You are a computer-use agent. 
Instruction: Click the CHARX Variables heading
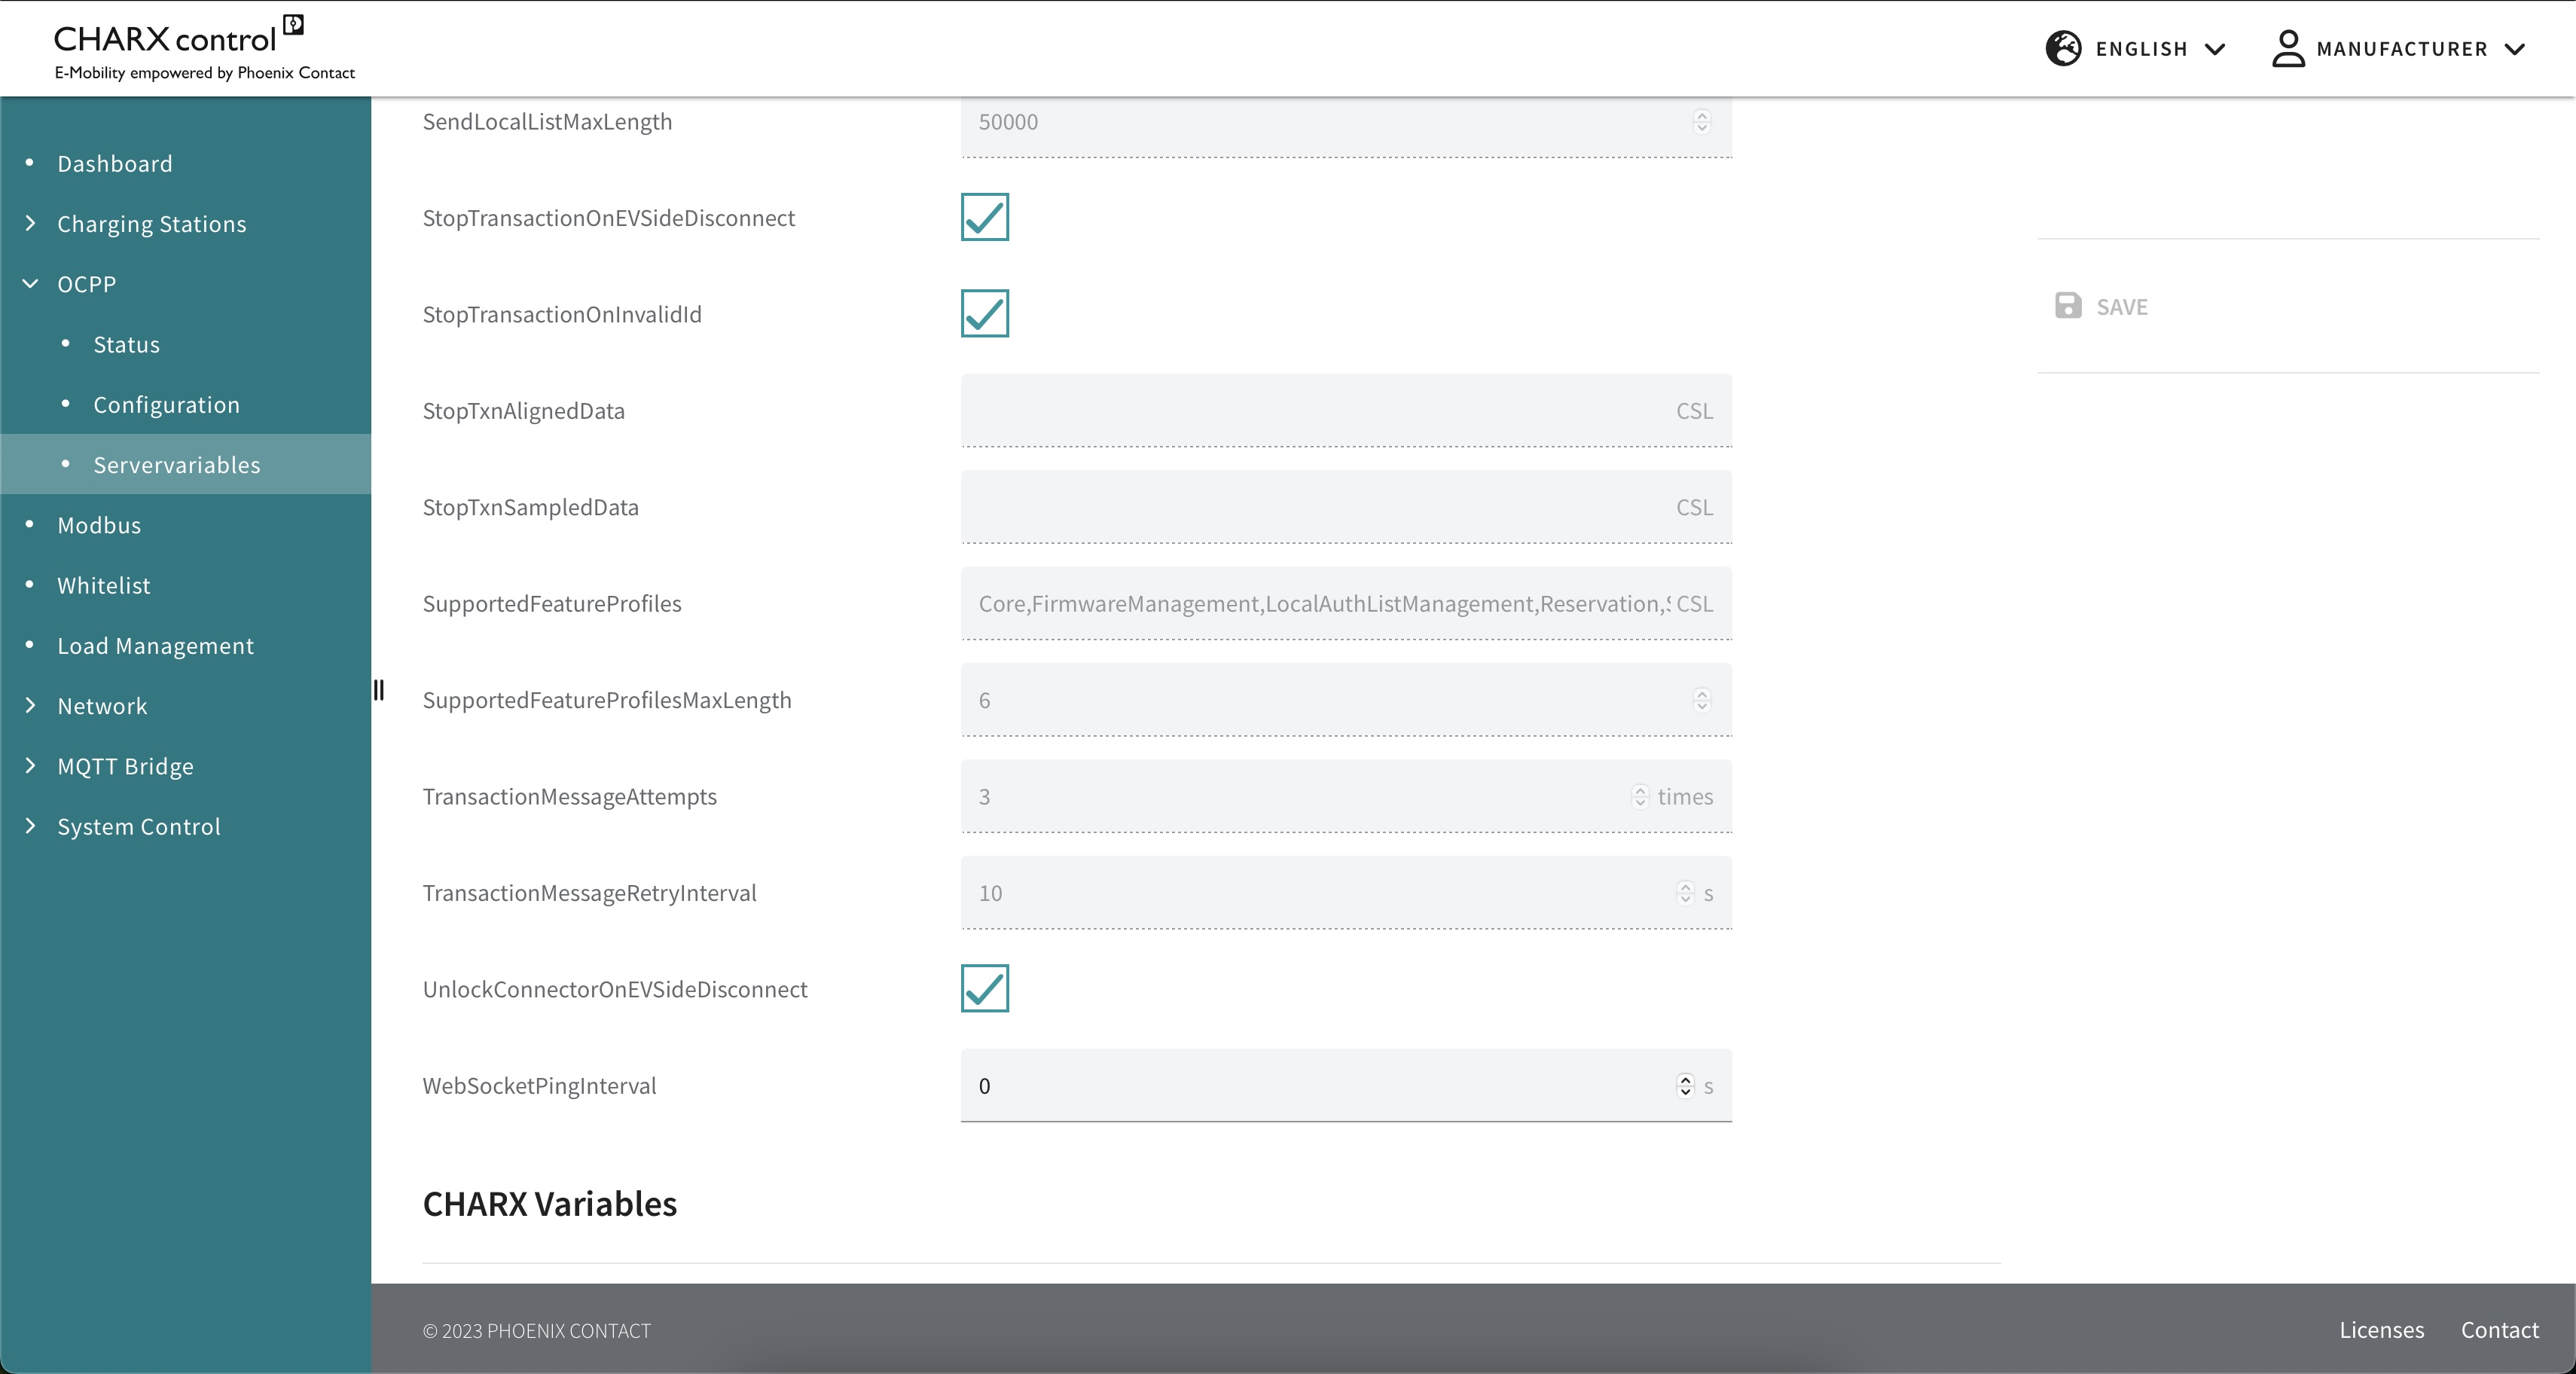click(550, 1203)
